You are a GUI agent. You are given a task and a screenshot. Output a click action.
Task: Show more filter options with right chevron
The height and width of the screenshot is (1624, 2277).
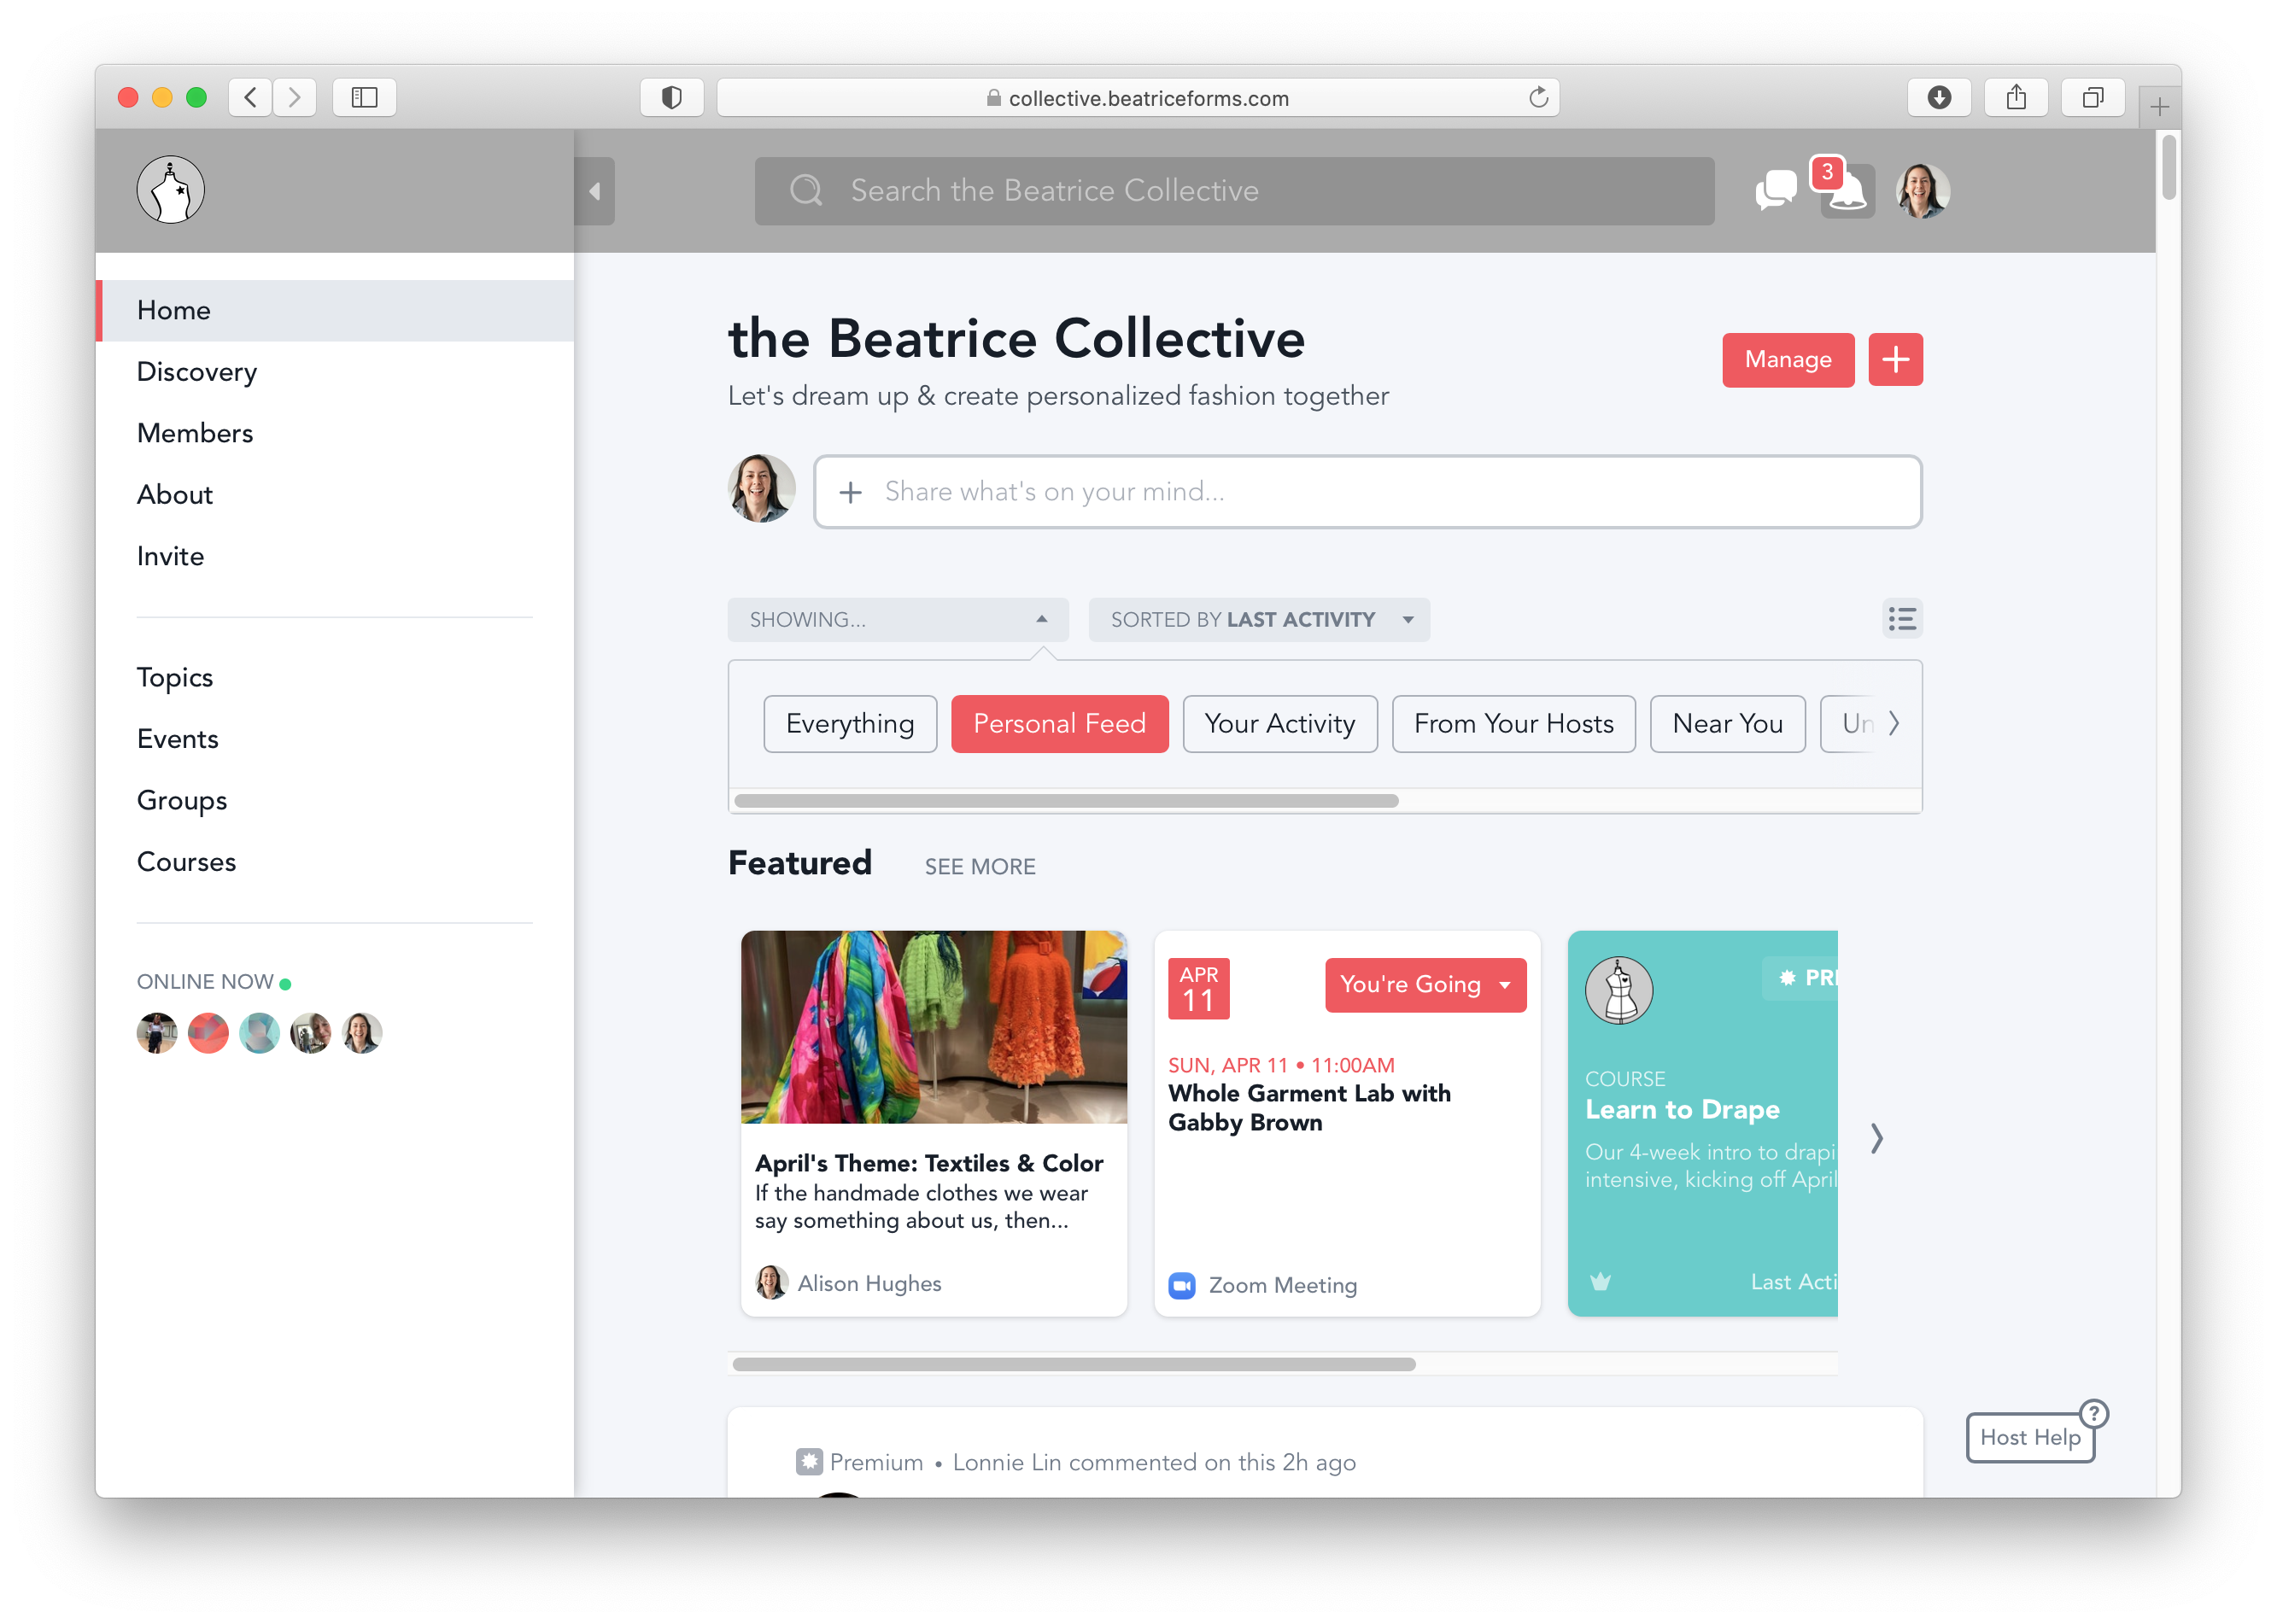click(x=1893, y=723)
